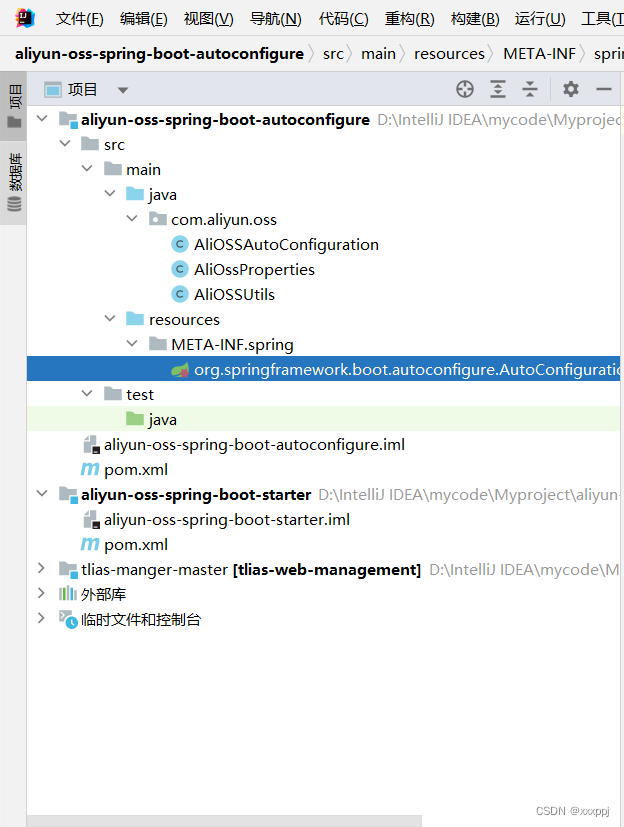This screenshot has height=827, width=624.
Task: Click the tlias-manger-master module icon
Action: tap(68, 569)
